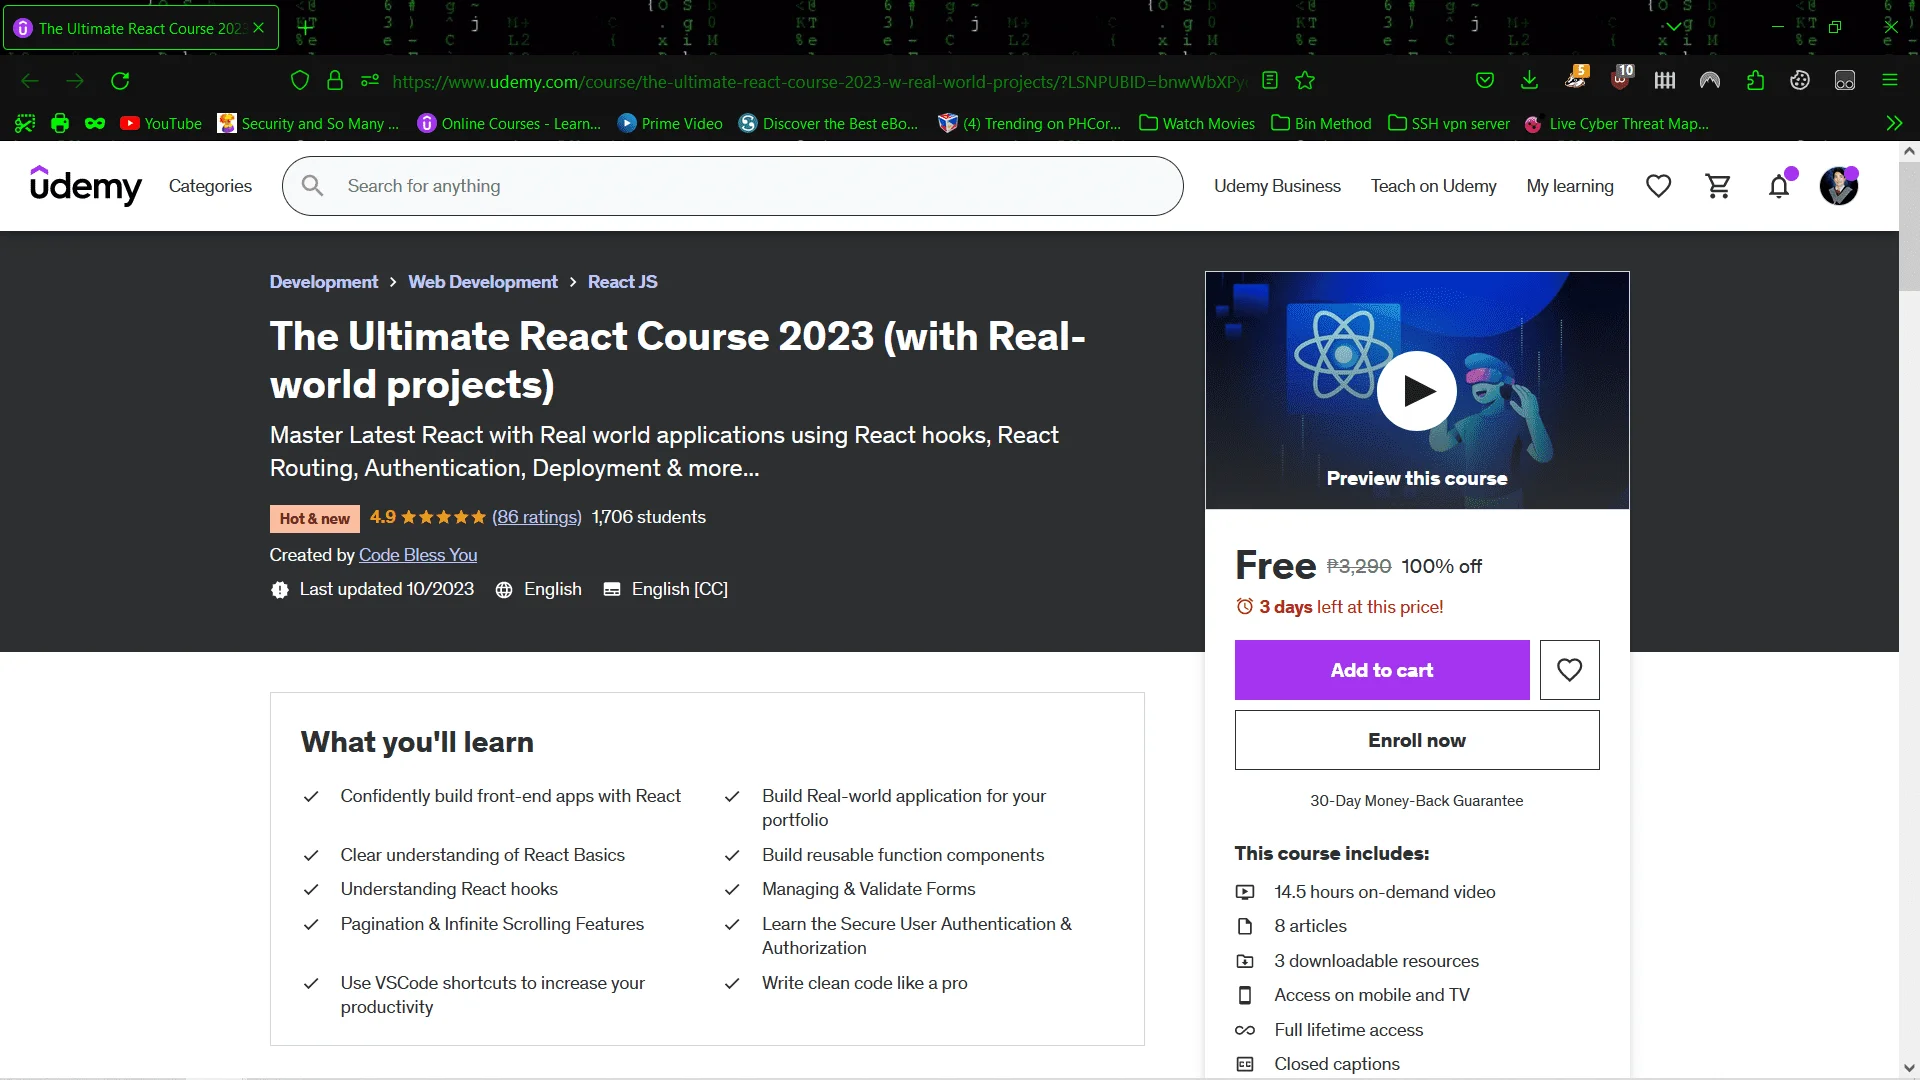Click the search magnifier icon
The image size is (1920, 1080).
click(x=312, y=186)
